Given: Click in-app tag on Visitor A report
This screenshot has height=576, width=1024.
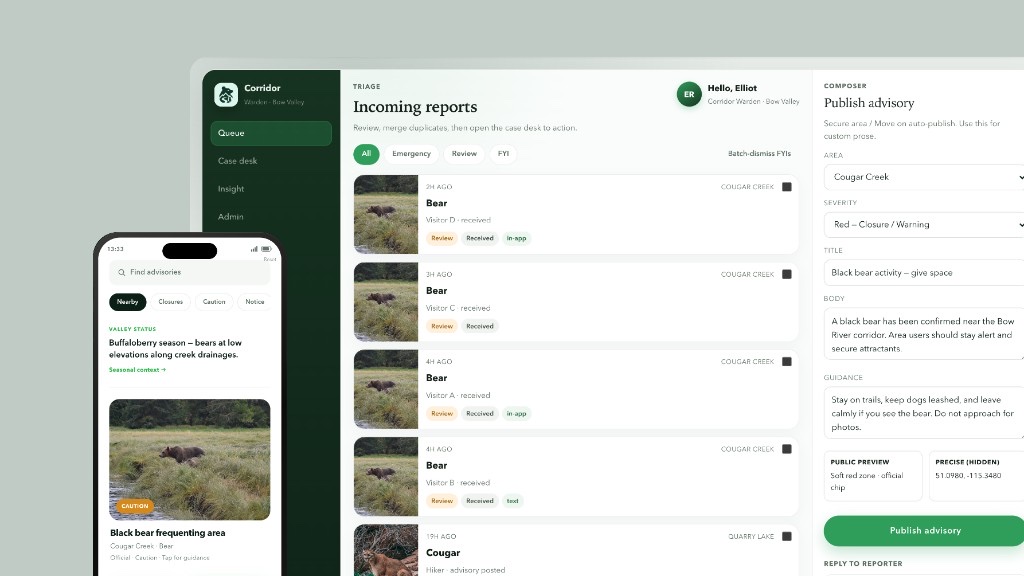Looking at the screenshot, I should tap(517, 413).
